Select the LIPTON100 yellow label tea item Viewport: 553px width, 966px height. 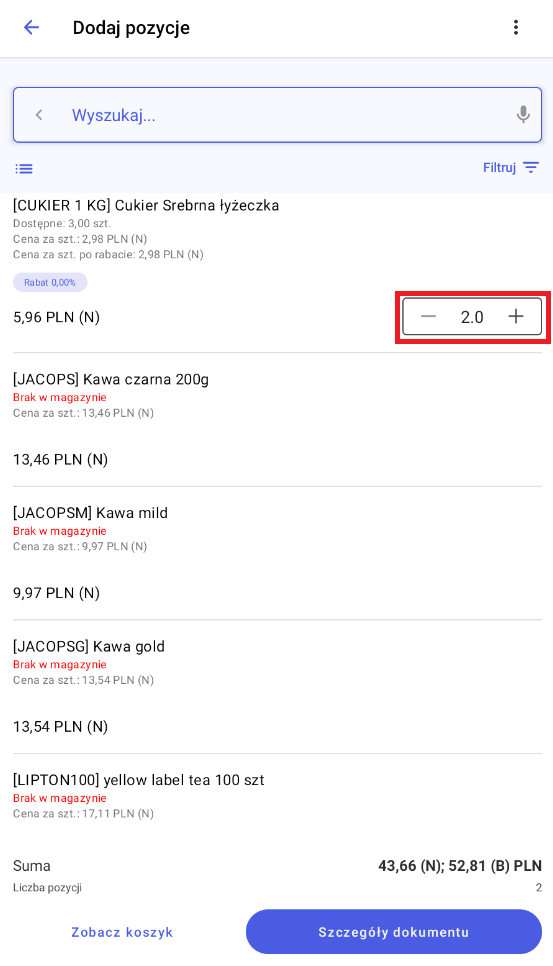277,798
